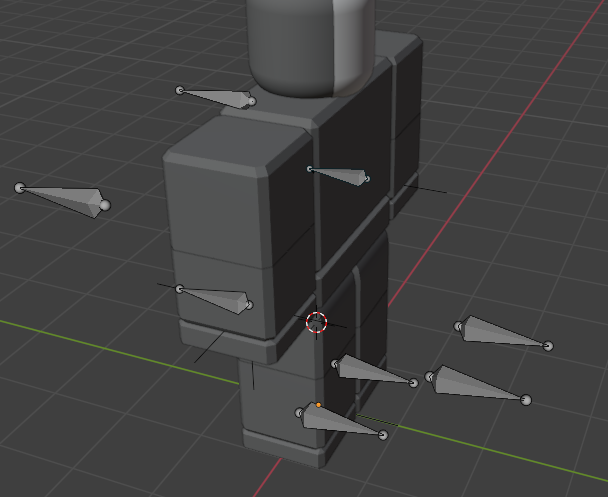Click the root sphere of the far-left bone
608x497 pixels.
20,188
